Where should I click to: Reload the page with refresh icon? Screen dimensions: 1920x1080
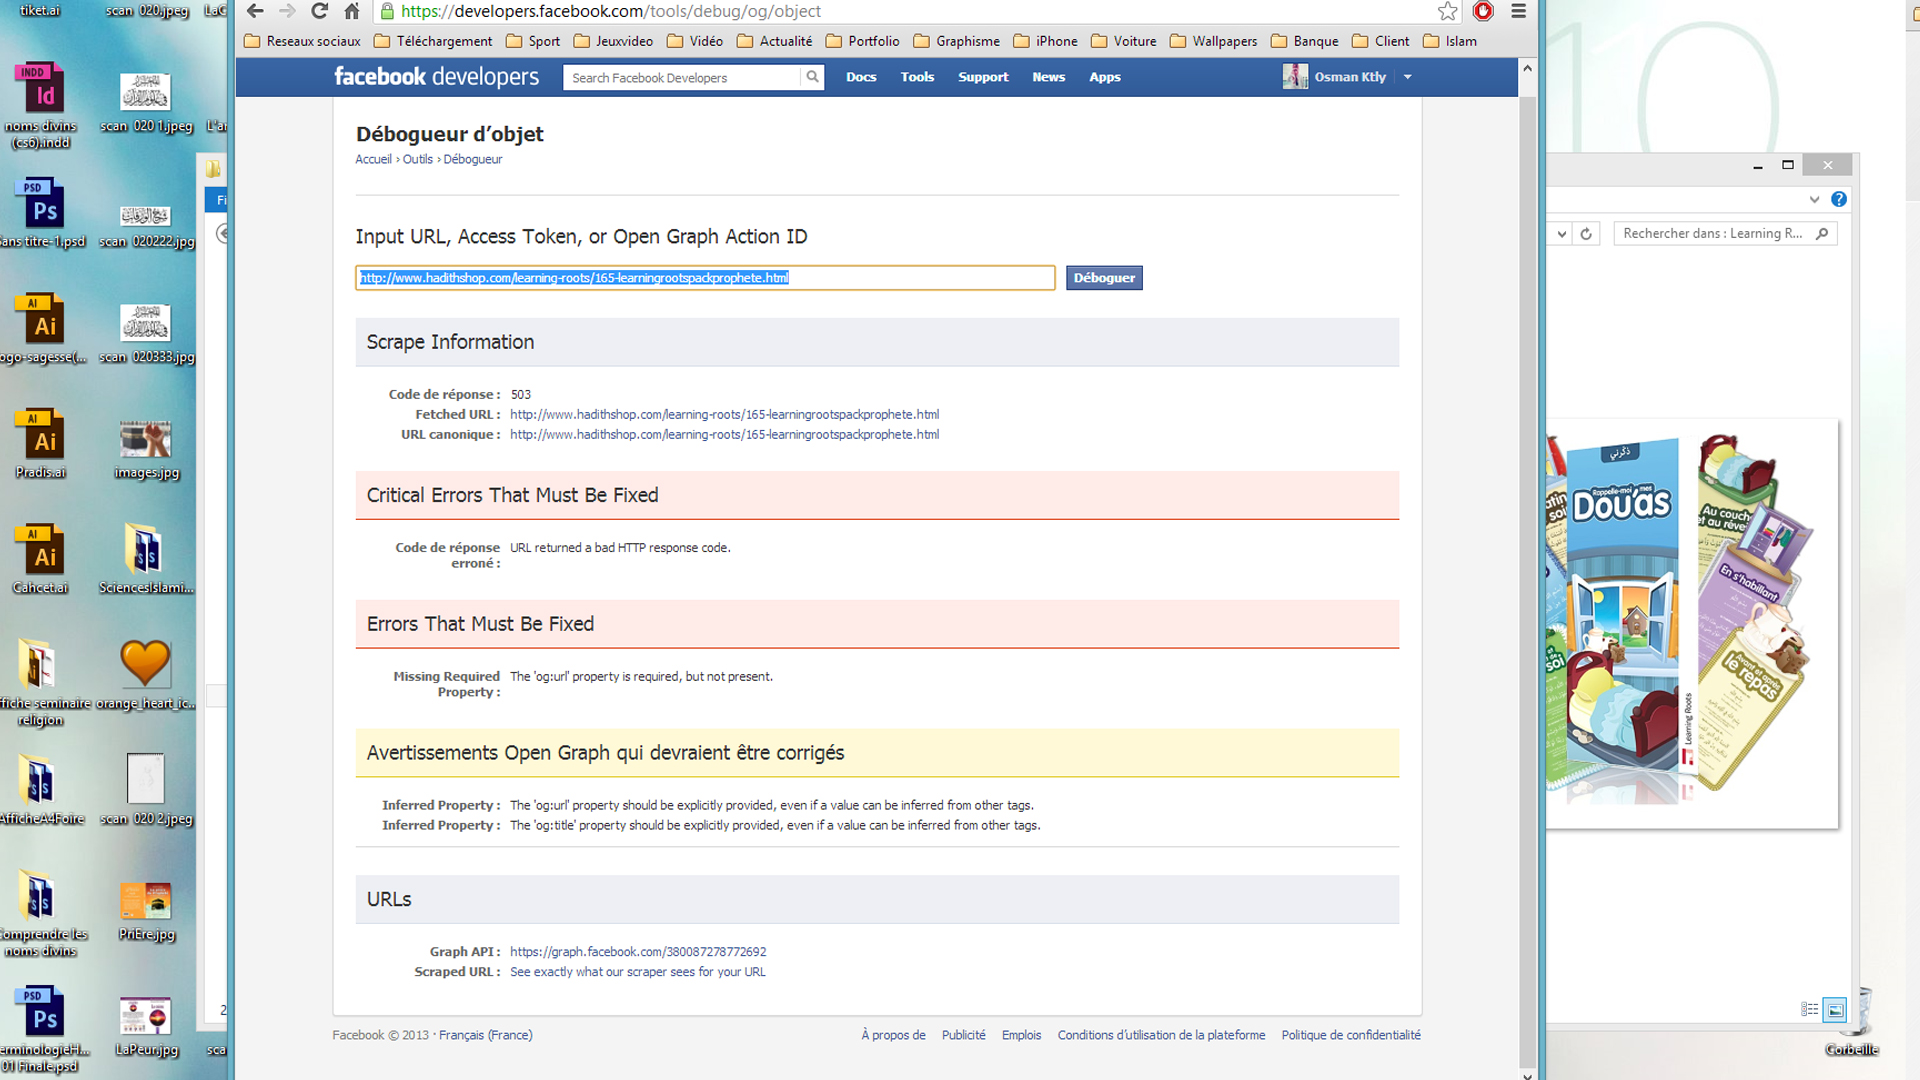pos(319,11)
